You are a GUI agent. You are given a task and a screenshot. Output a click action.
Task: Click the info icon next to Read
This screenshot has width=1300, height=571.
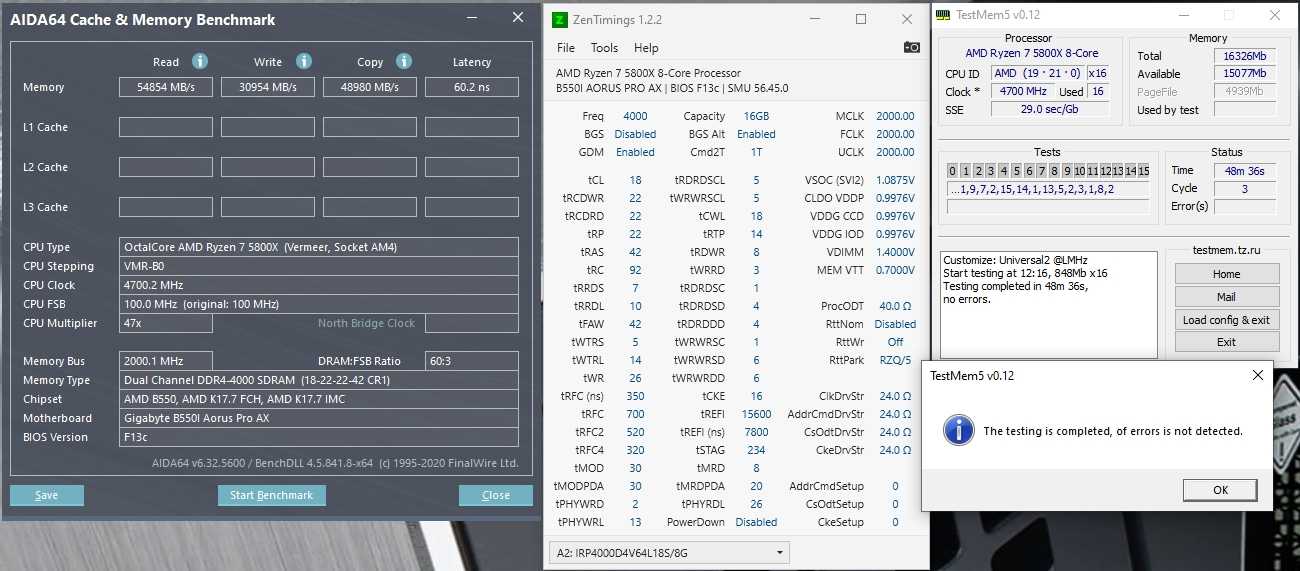click(x=200, y=61)
